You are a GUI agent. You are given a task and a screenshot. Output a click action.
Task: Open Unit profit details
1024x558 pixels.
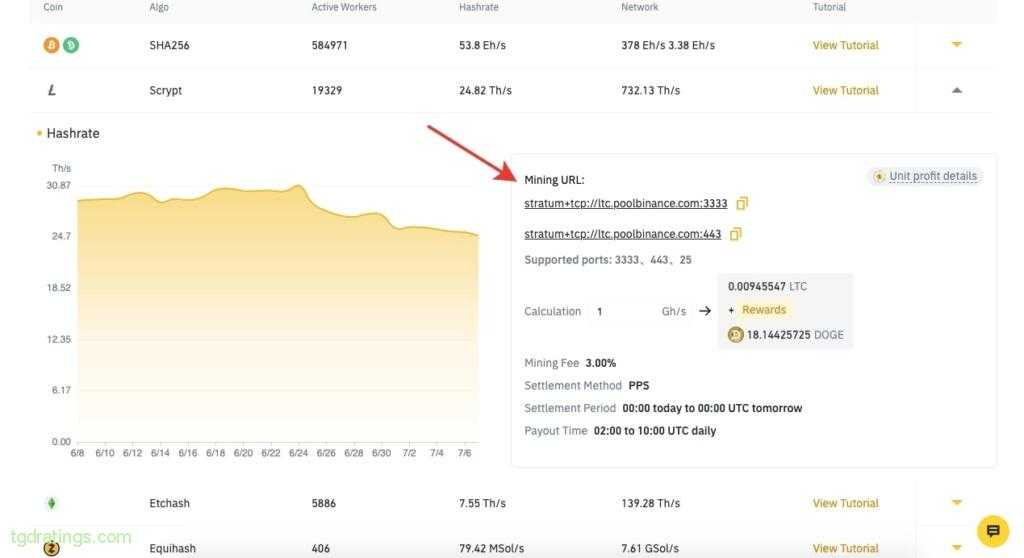click(x=932, y=176)
